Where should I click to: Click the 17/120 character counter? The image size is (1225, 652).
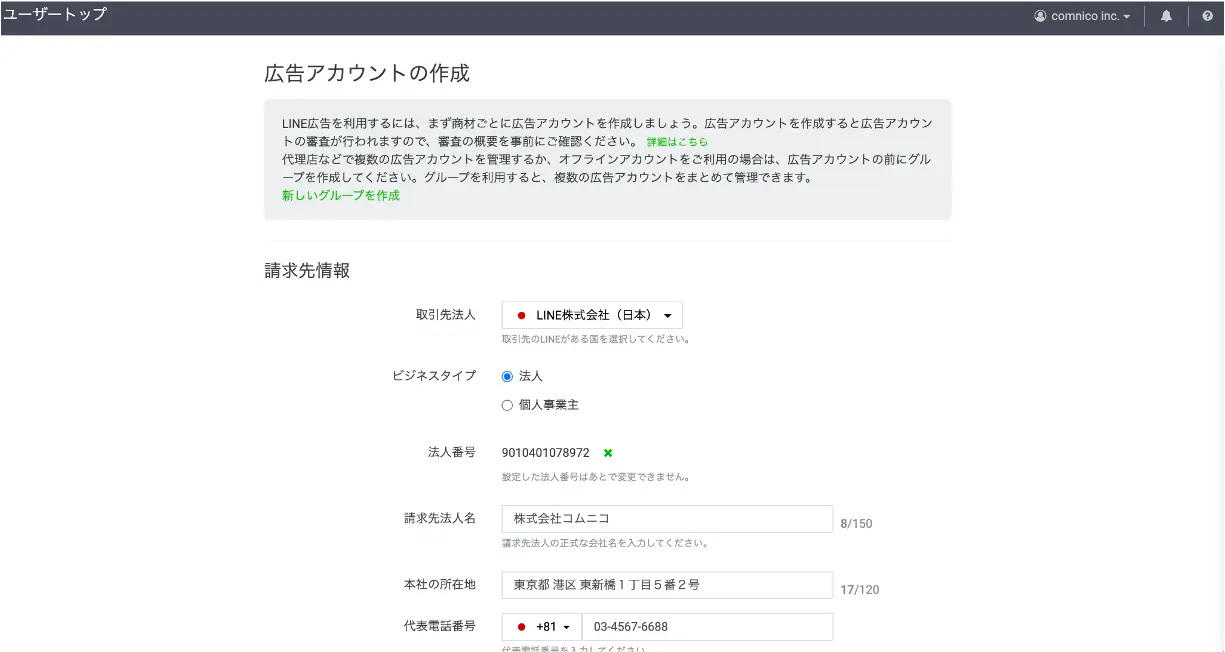[x=860, y=589]
